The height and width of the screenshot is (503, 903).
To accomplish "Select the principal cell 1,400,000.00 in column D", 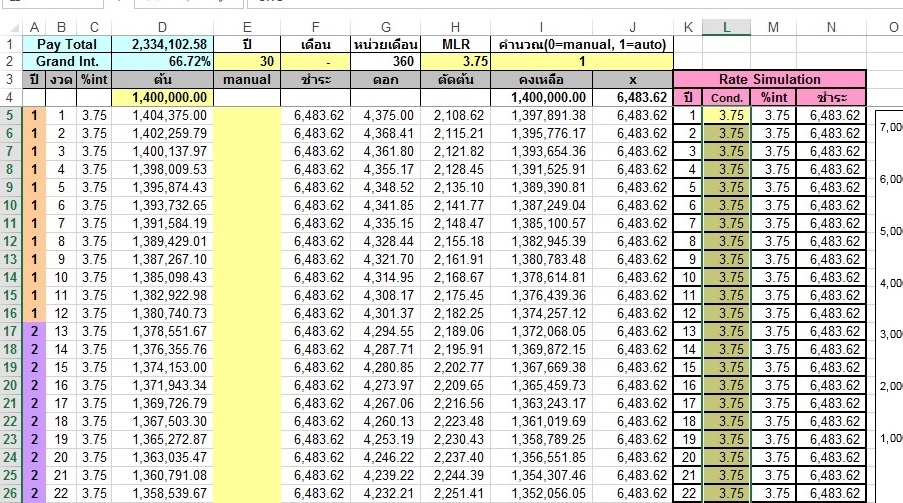I will tap(162, 97).
